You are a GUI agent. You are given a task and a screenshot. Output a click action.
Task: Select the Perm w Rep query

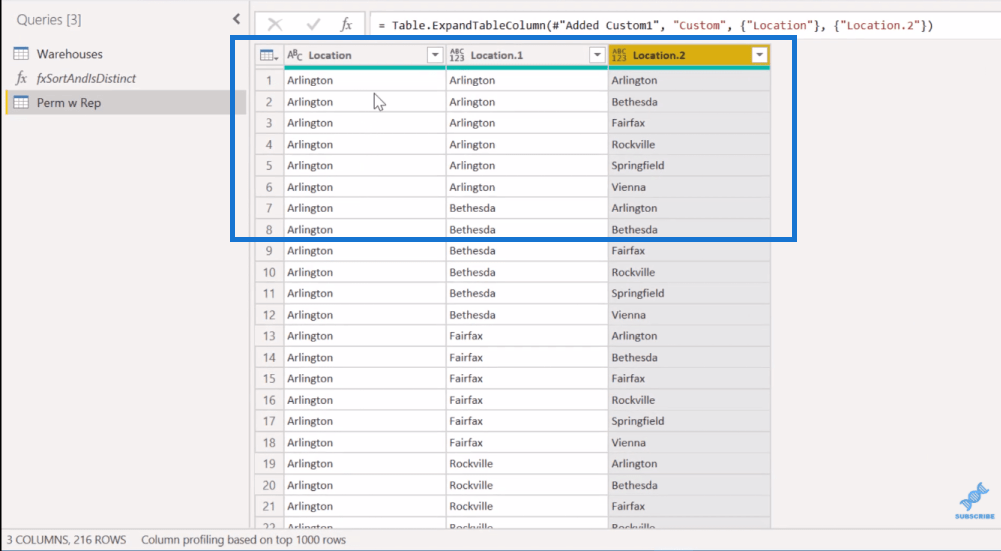(68, 103)
